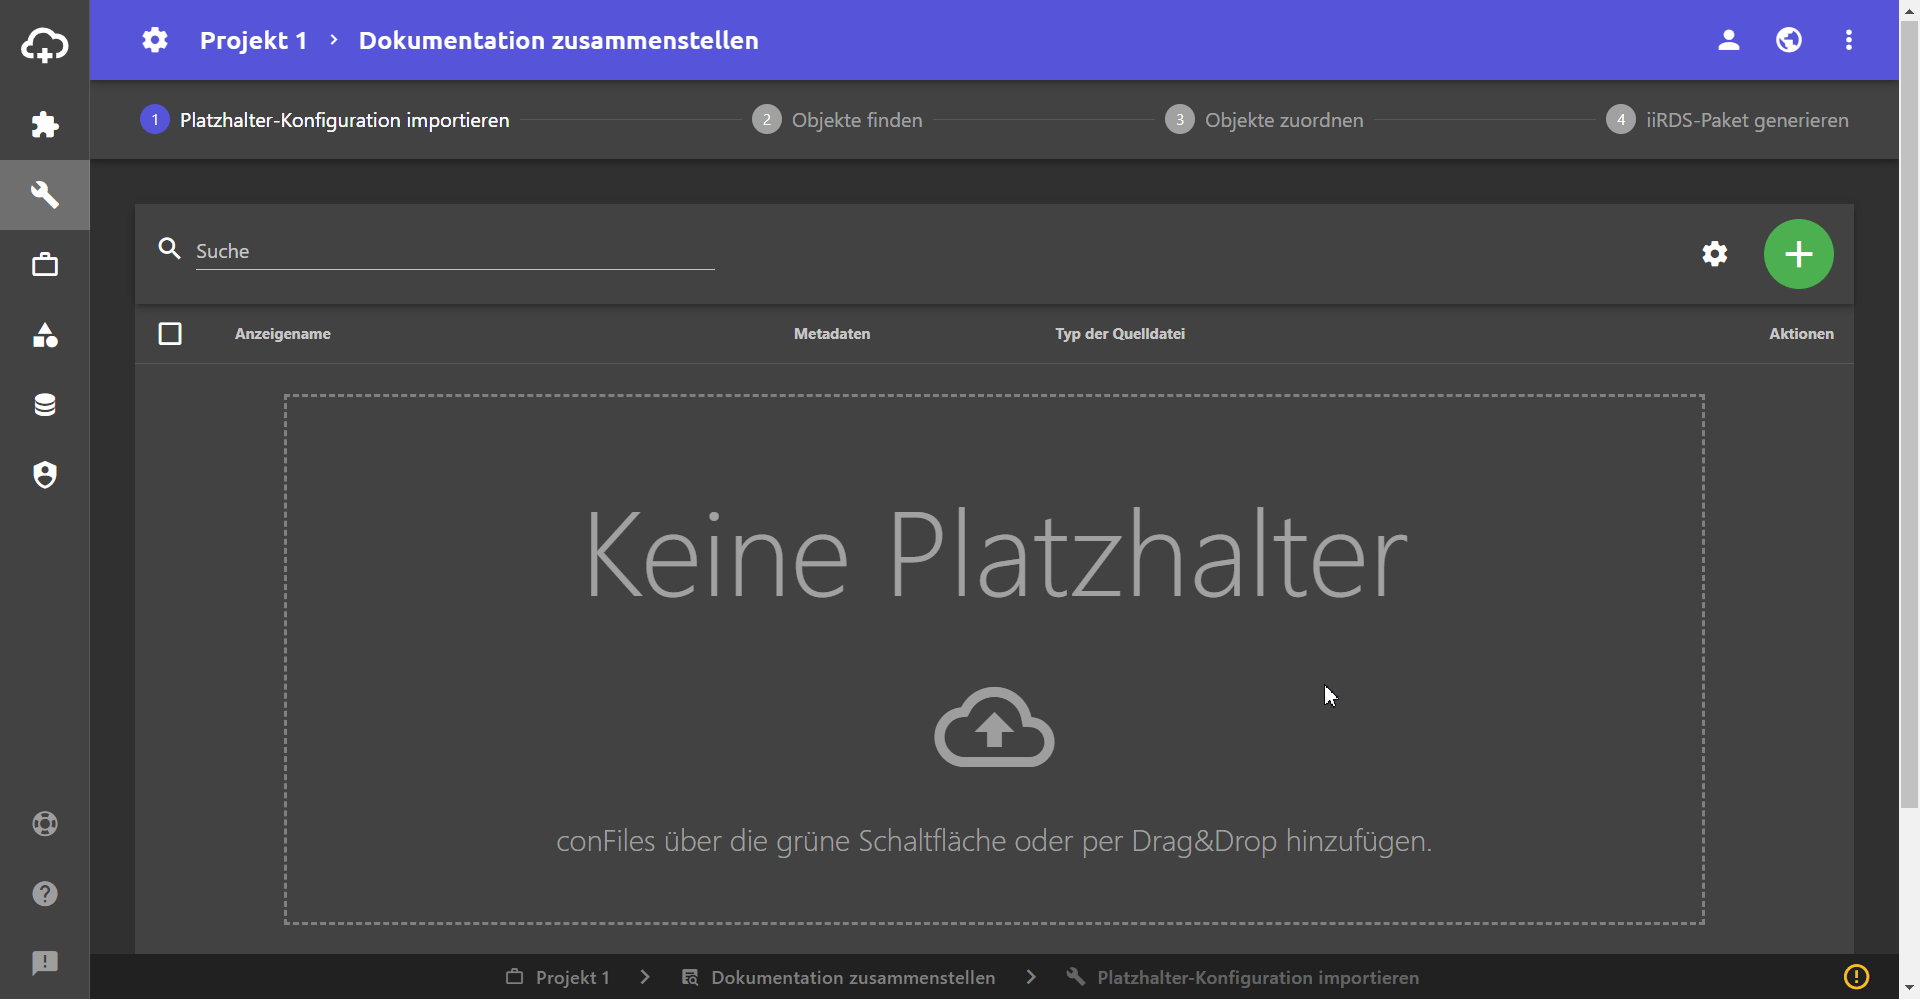The height and width of the screenshot is (999, 1920).
Task: Go to step 3 Objekte zuordnen
Action: click(1264, 120)
